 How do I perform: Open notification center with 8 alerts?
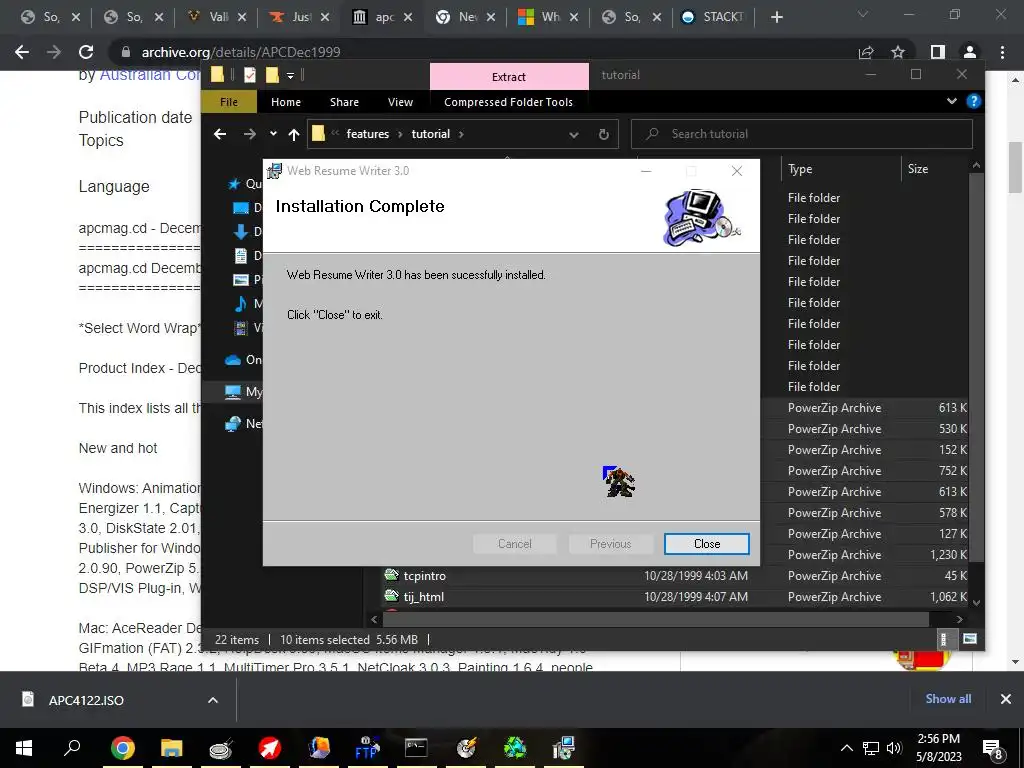pyautogui.click(x=993, y=749)
